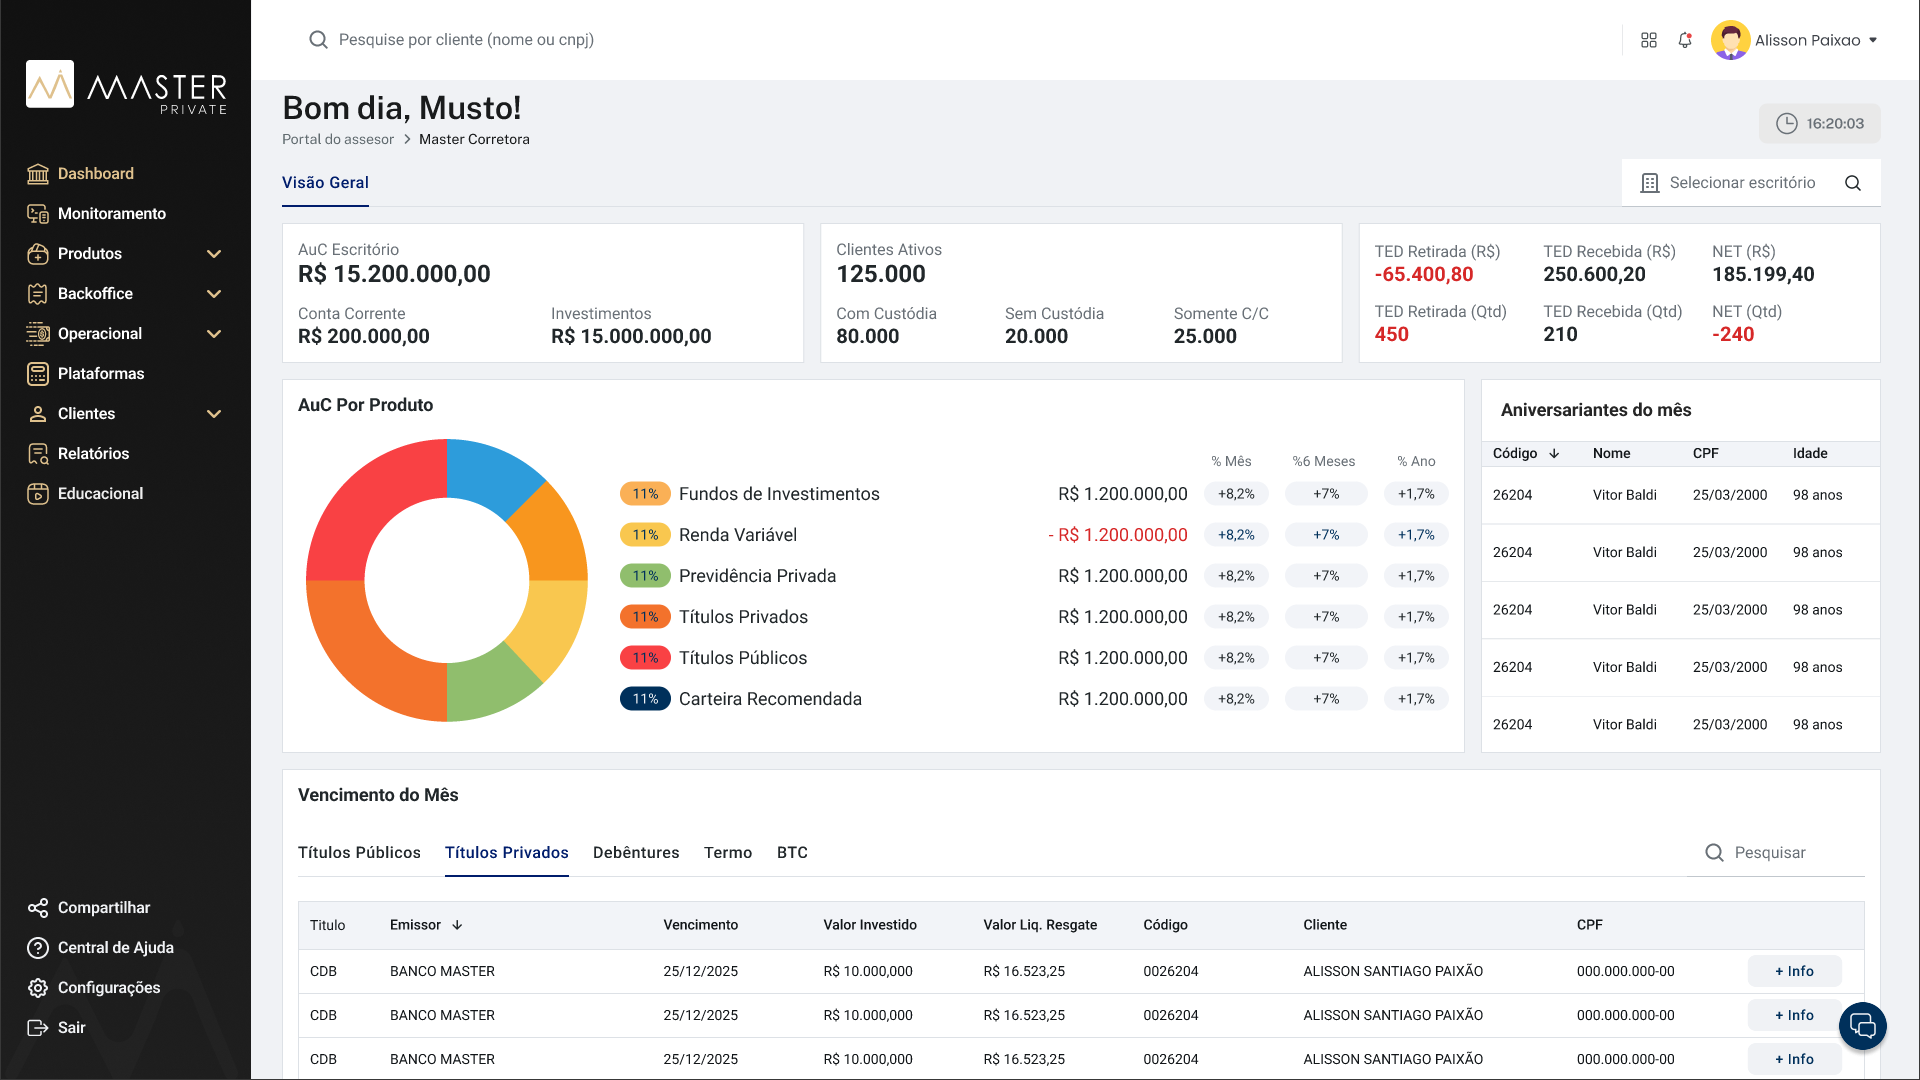
Task: Click the 11% badge for Carteira Recomendada
Action: tap(645, 699)
